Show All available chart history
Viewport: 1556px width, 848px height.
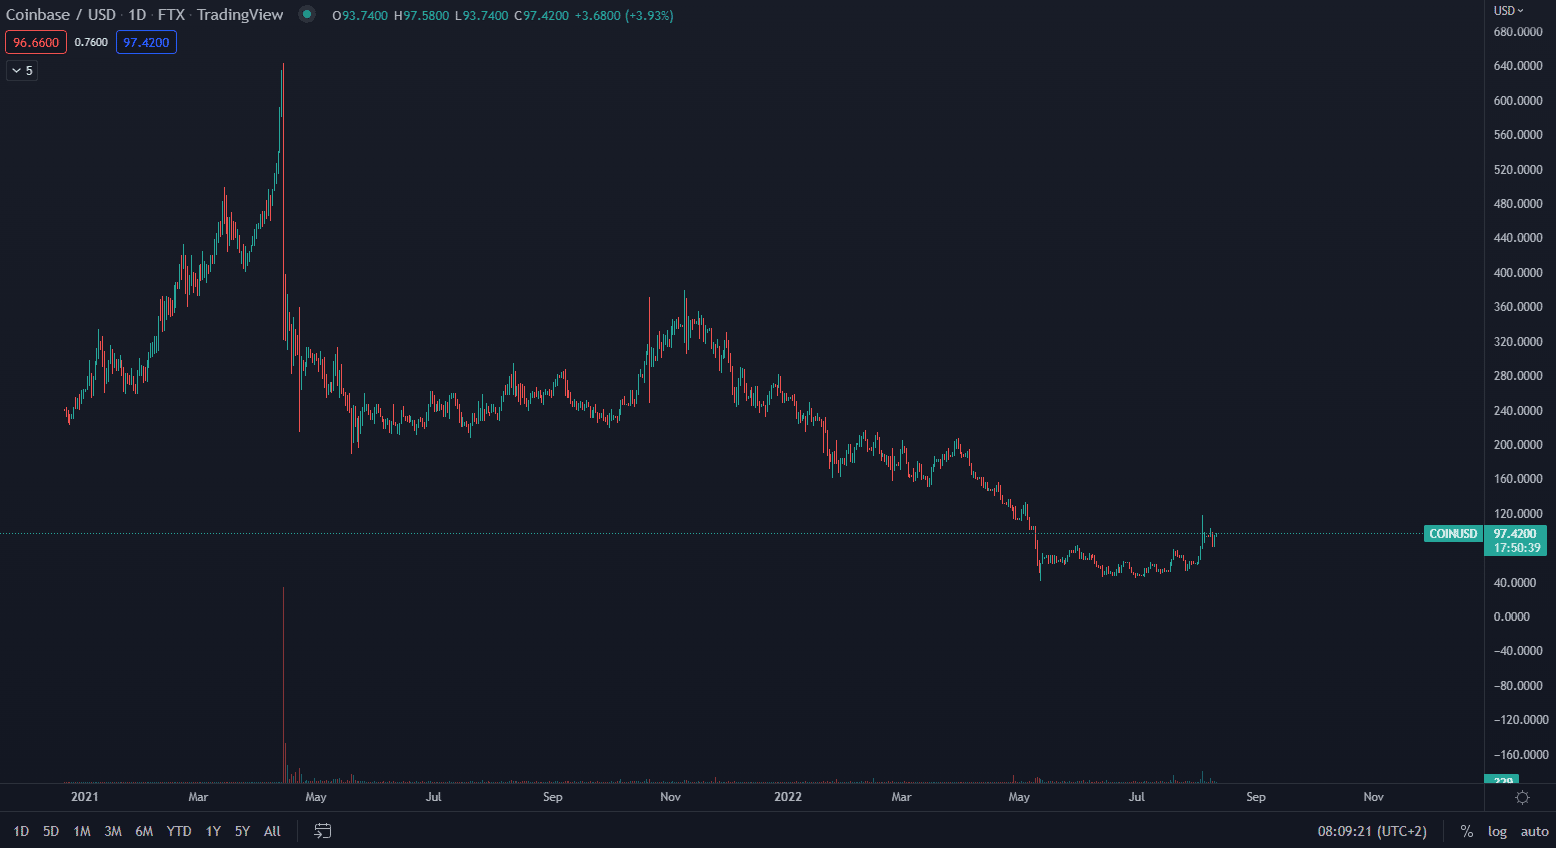tap(272, 831)
